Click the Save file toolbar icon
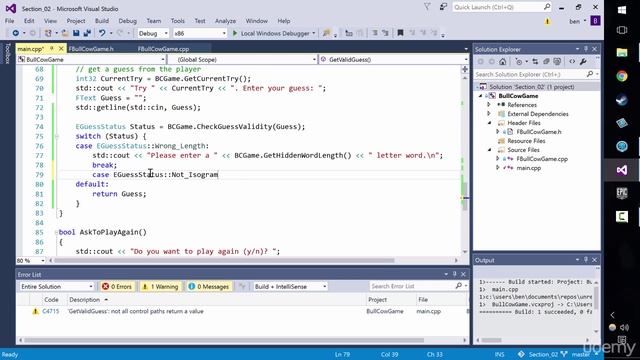 pos(76,33)
